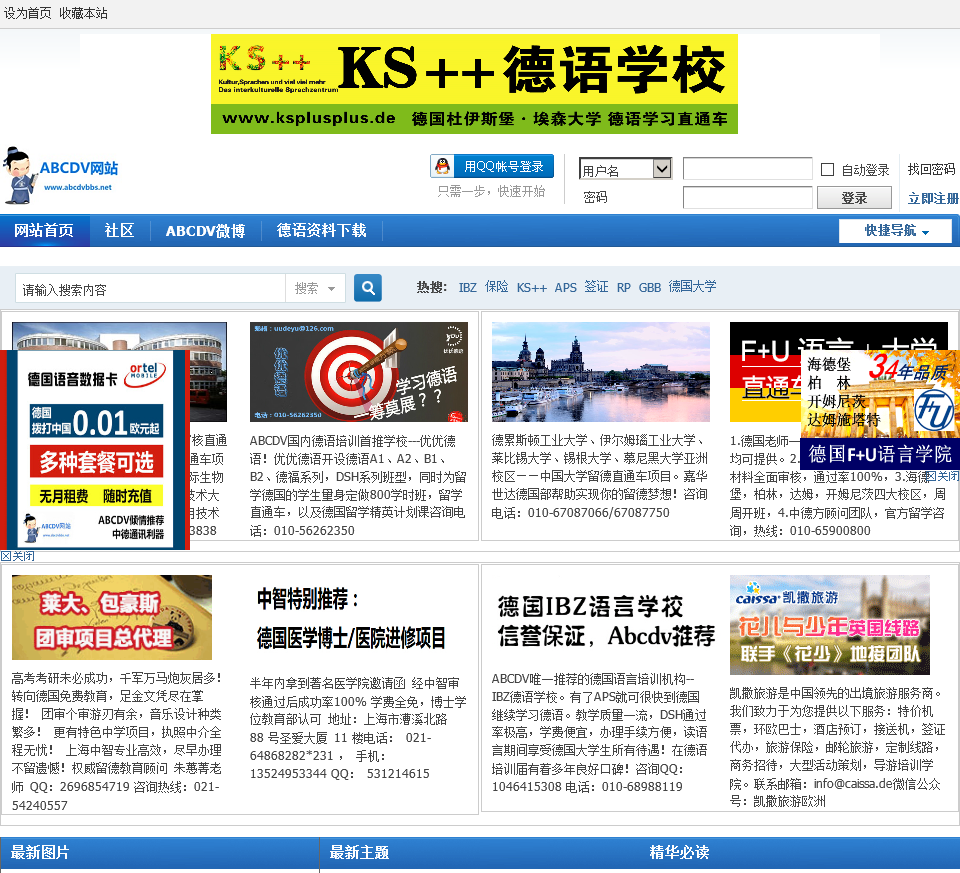Log in with QQ account button
The image size is (960, 873).
492,166
